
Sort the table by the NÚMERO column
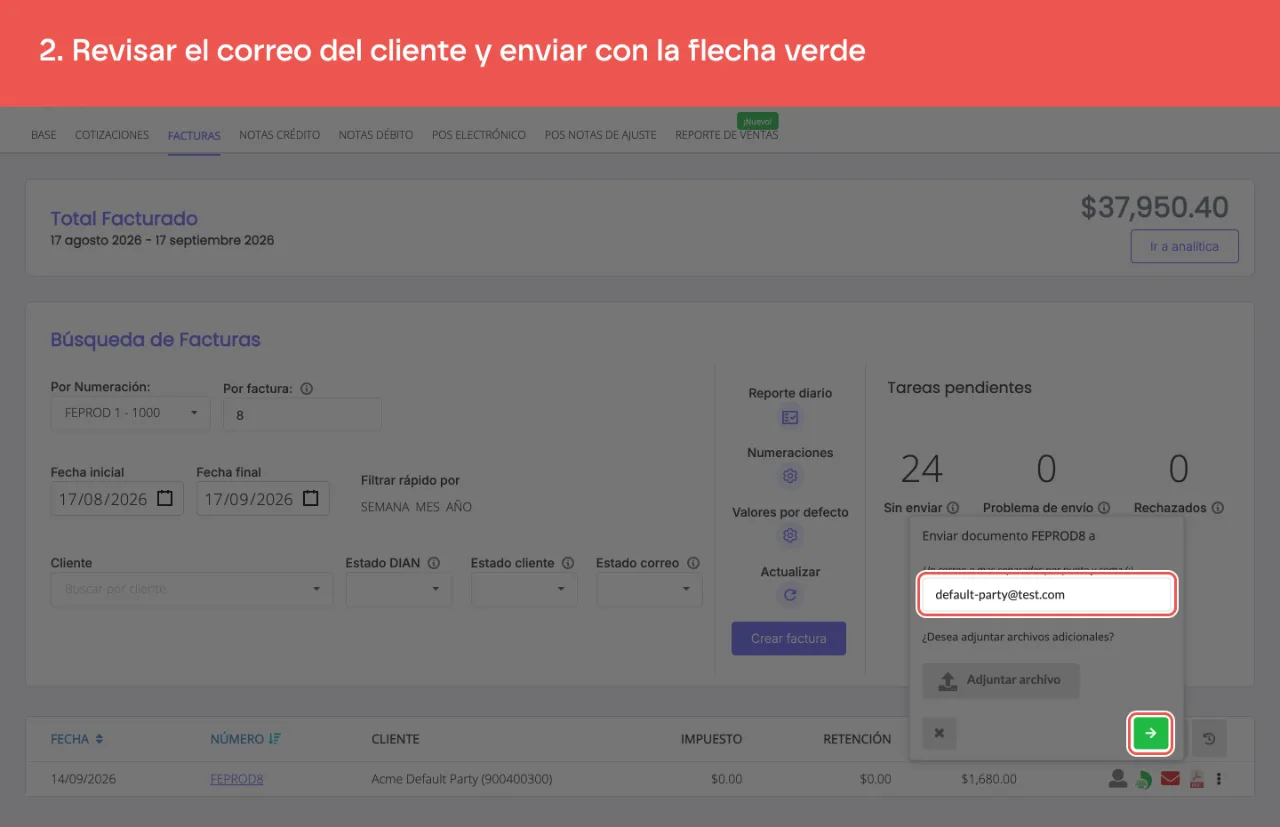246,739
